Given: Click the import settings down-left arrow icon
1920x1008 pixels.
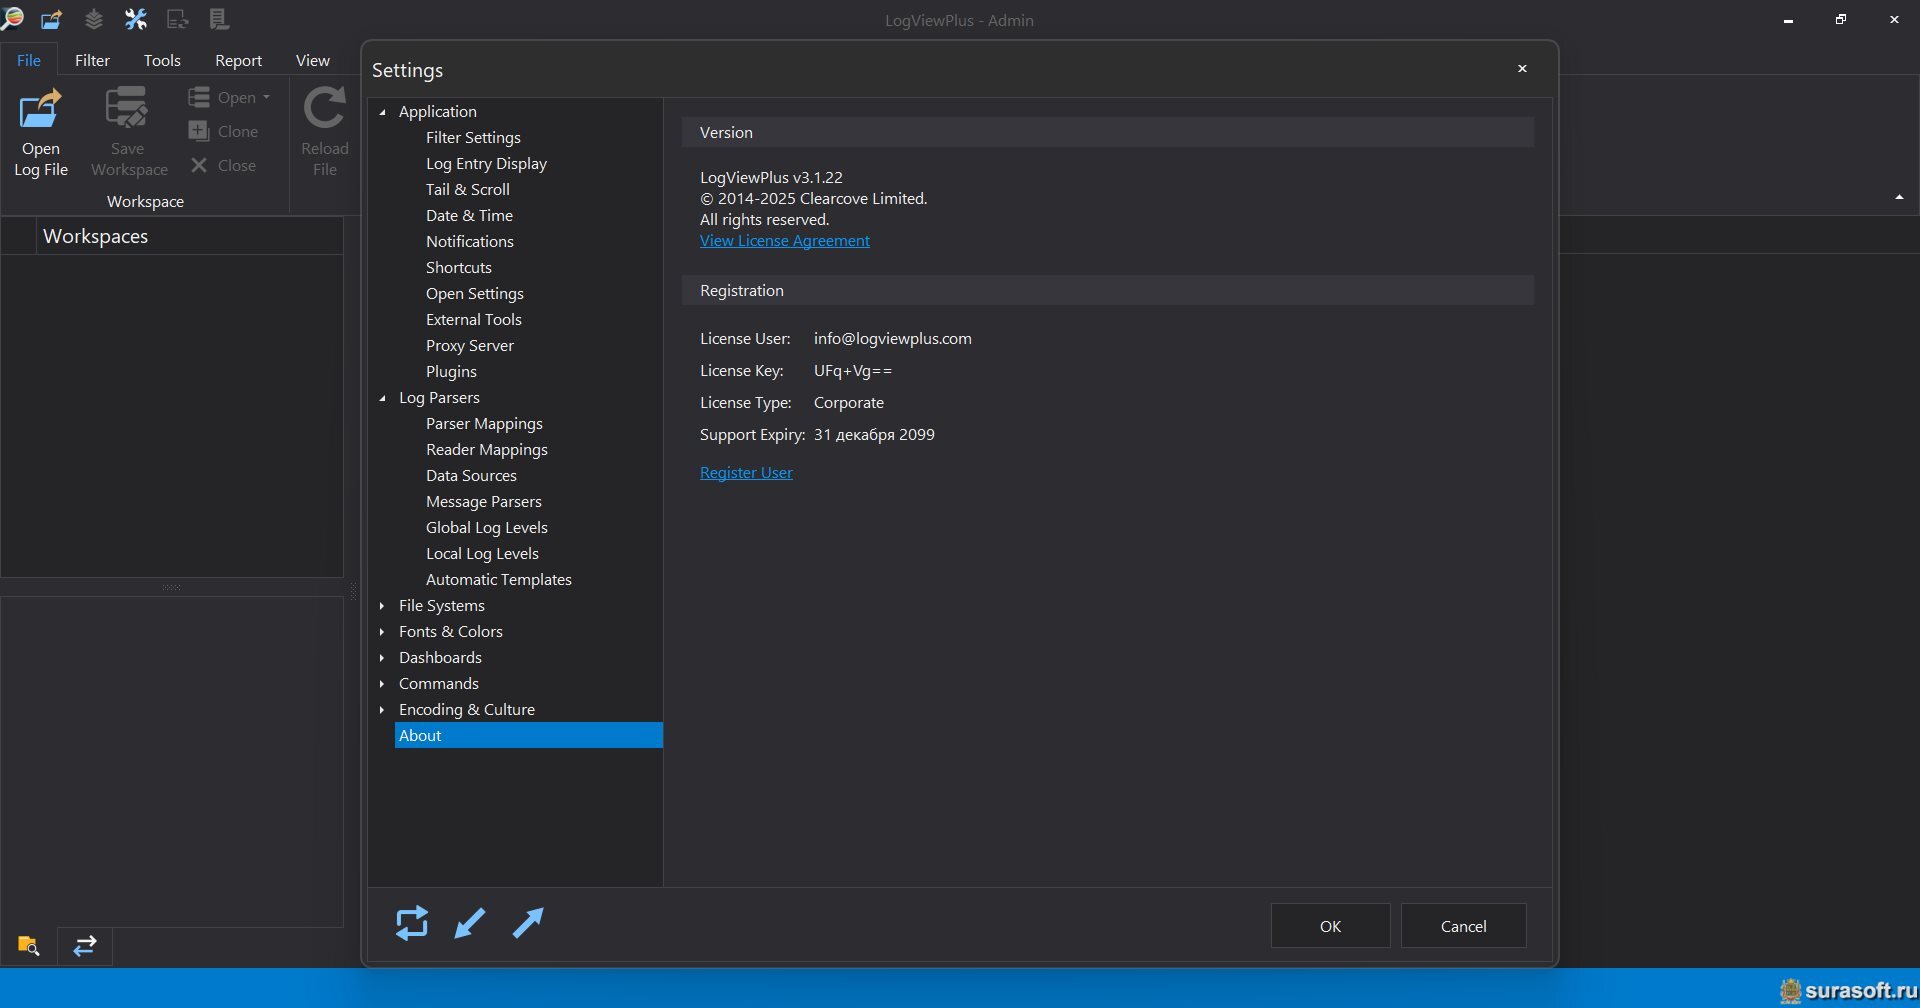Looking at the screenshot, I should pos(470,923).
